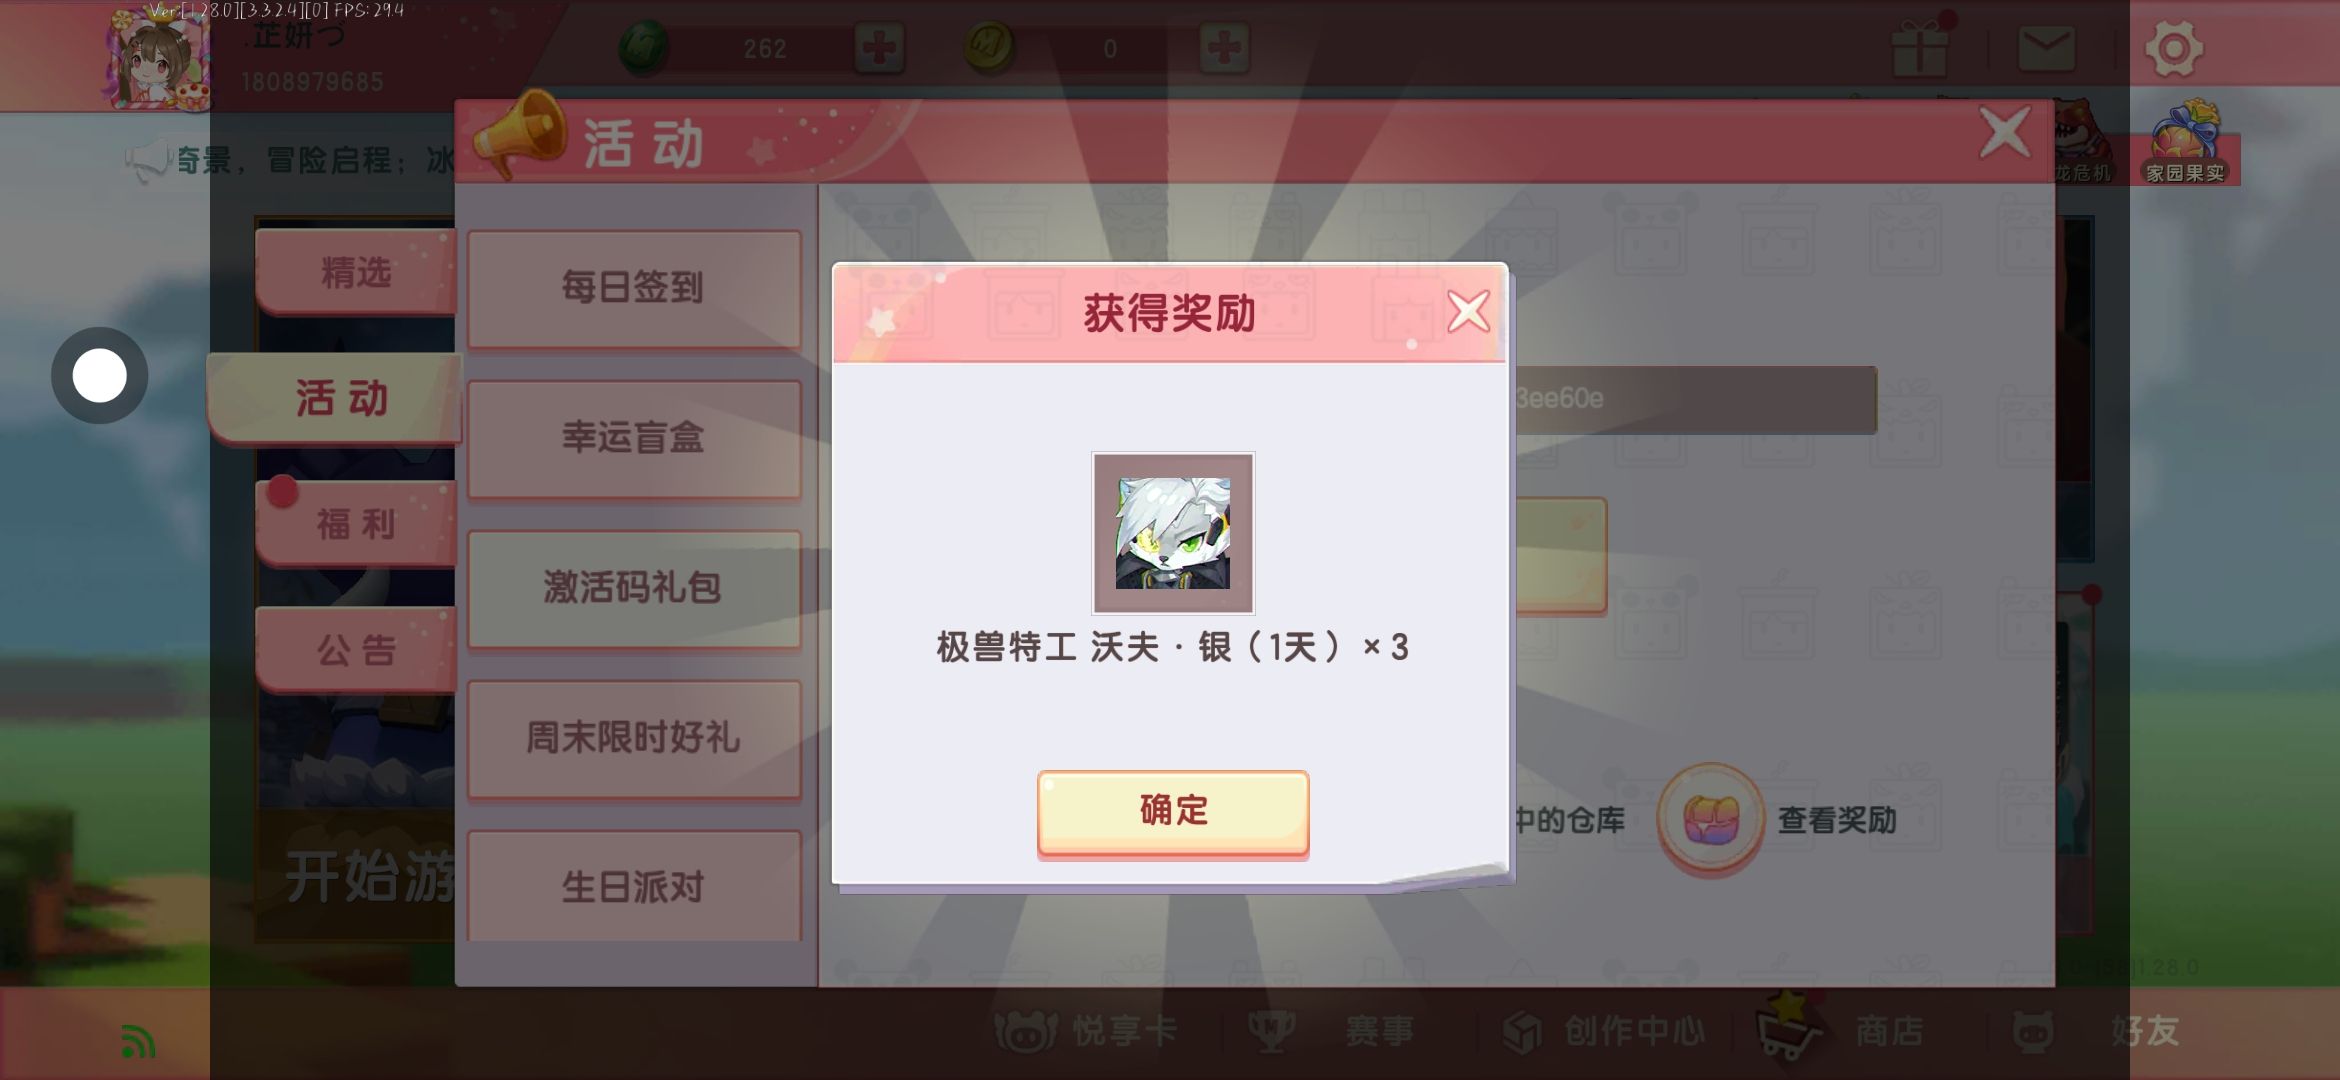The image size is (2340, 1080).
Task: Switch to the 公告 announcements tab
Action: pyautogui.click(x=356, y=649)
